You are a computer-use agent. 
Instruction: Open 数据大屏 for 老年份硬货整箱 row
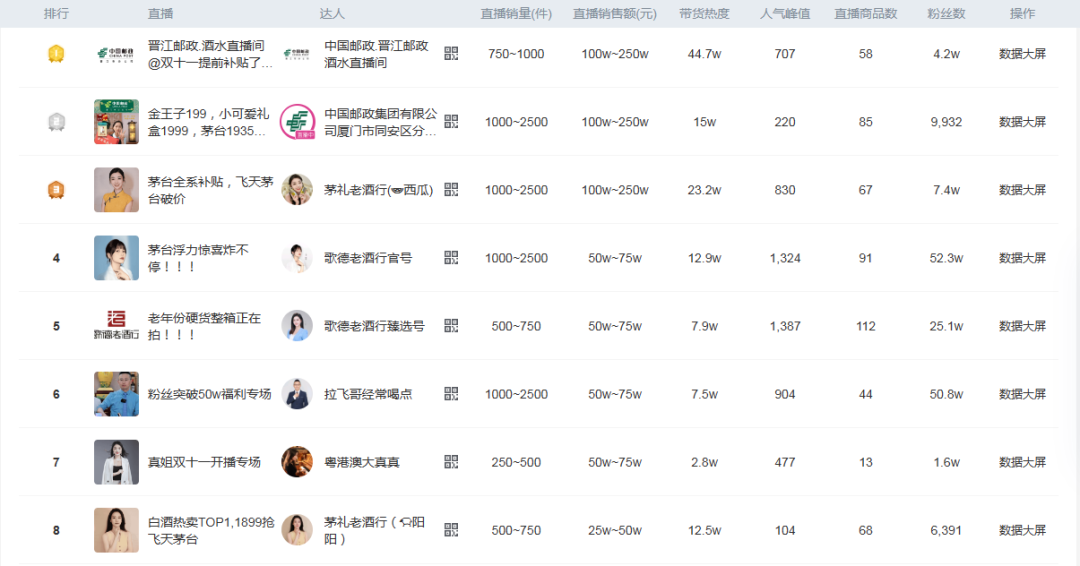1022,326
